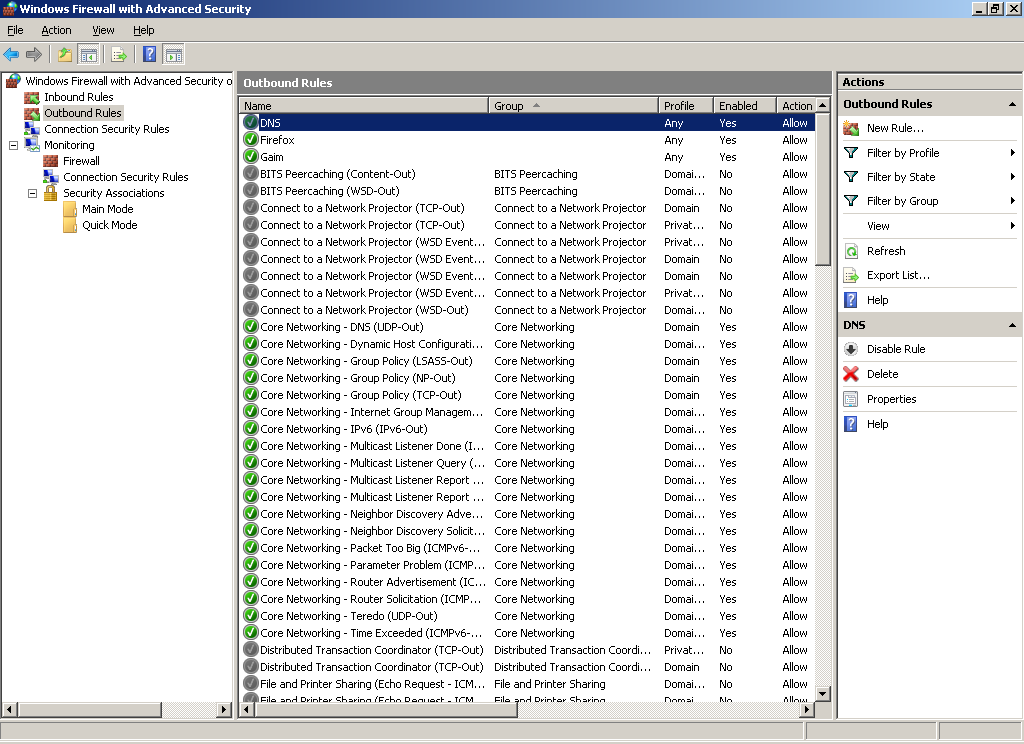Select Core Networking - Teredo (UDP-Out) rule

[528, 615]
